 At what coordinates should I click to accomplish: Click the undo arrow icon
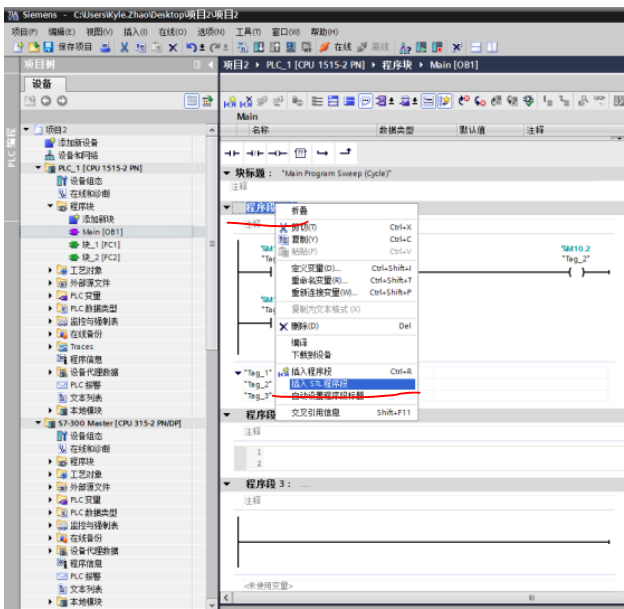191,48
